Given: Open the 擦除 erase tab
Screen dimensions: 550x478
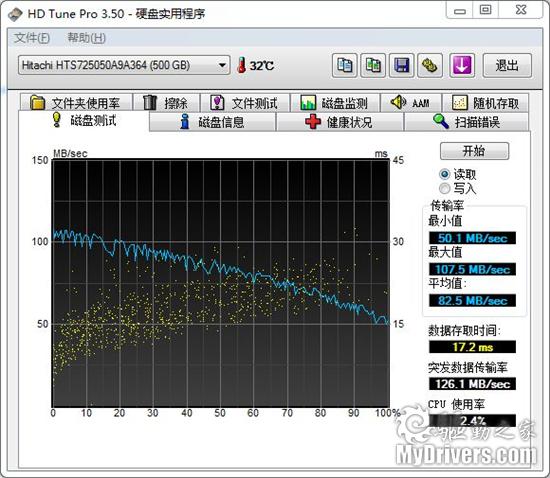Looking at the screenshot, I should coord(166,103).
